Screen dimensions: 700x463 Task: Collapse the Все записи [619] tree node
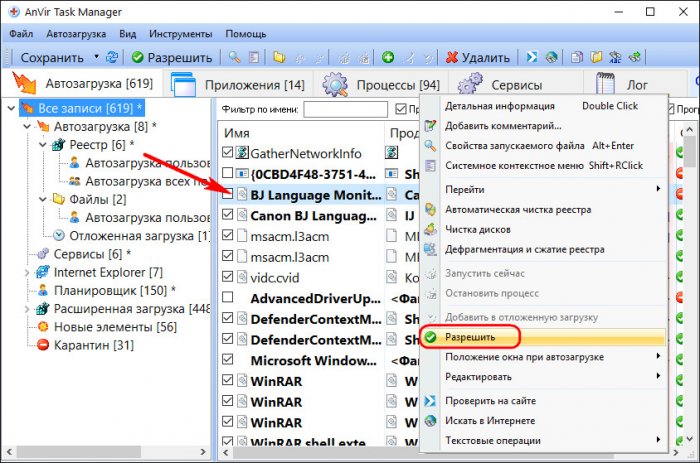coord(12,108)
